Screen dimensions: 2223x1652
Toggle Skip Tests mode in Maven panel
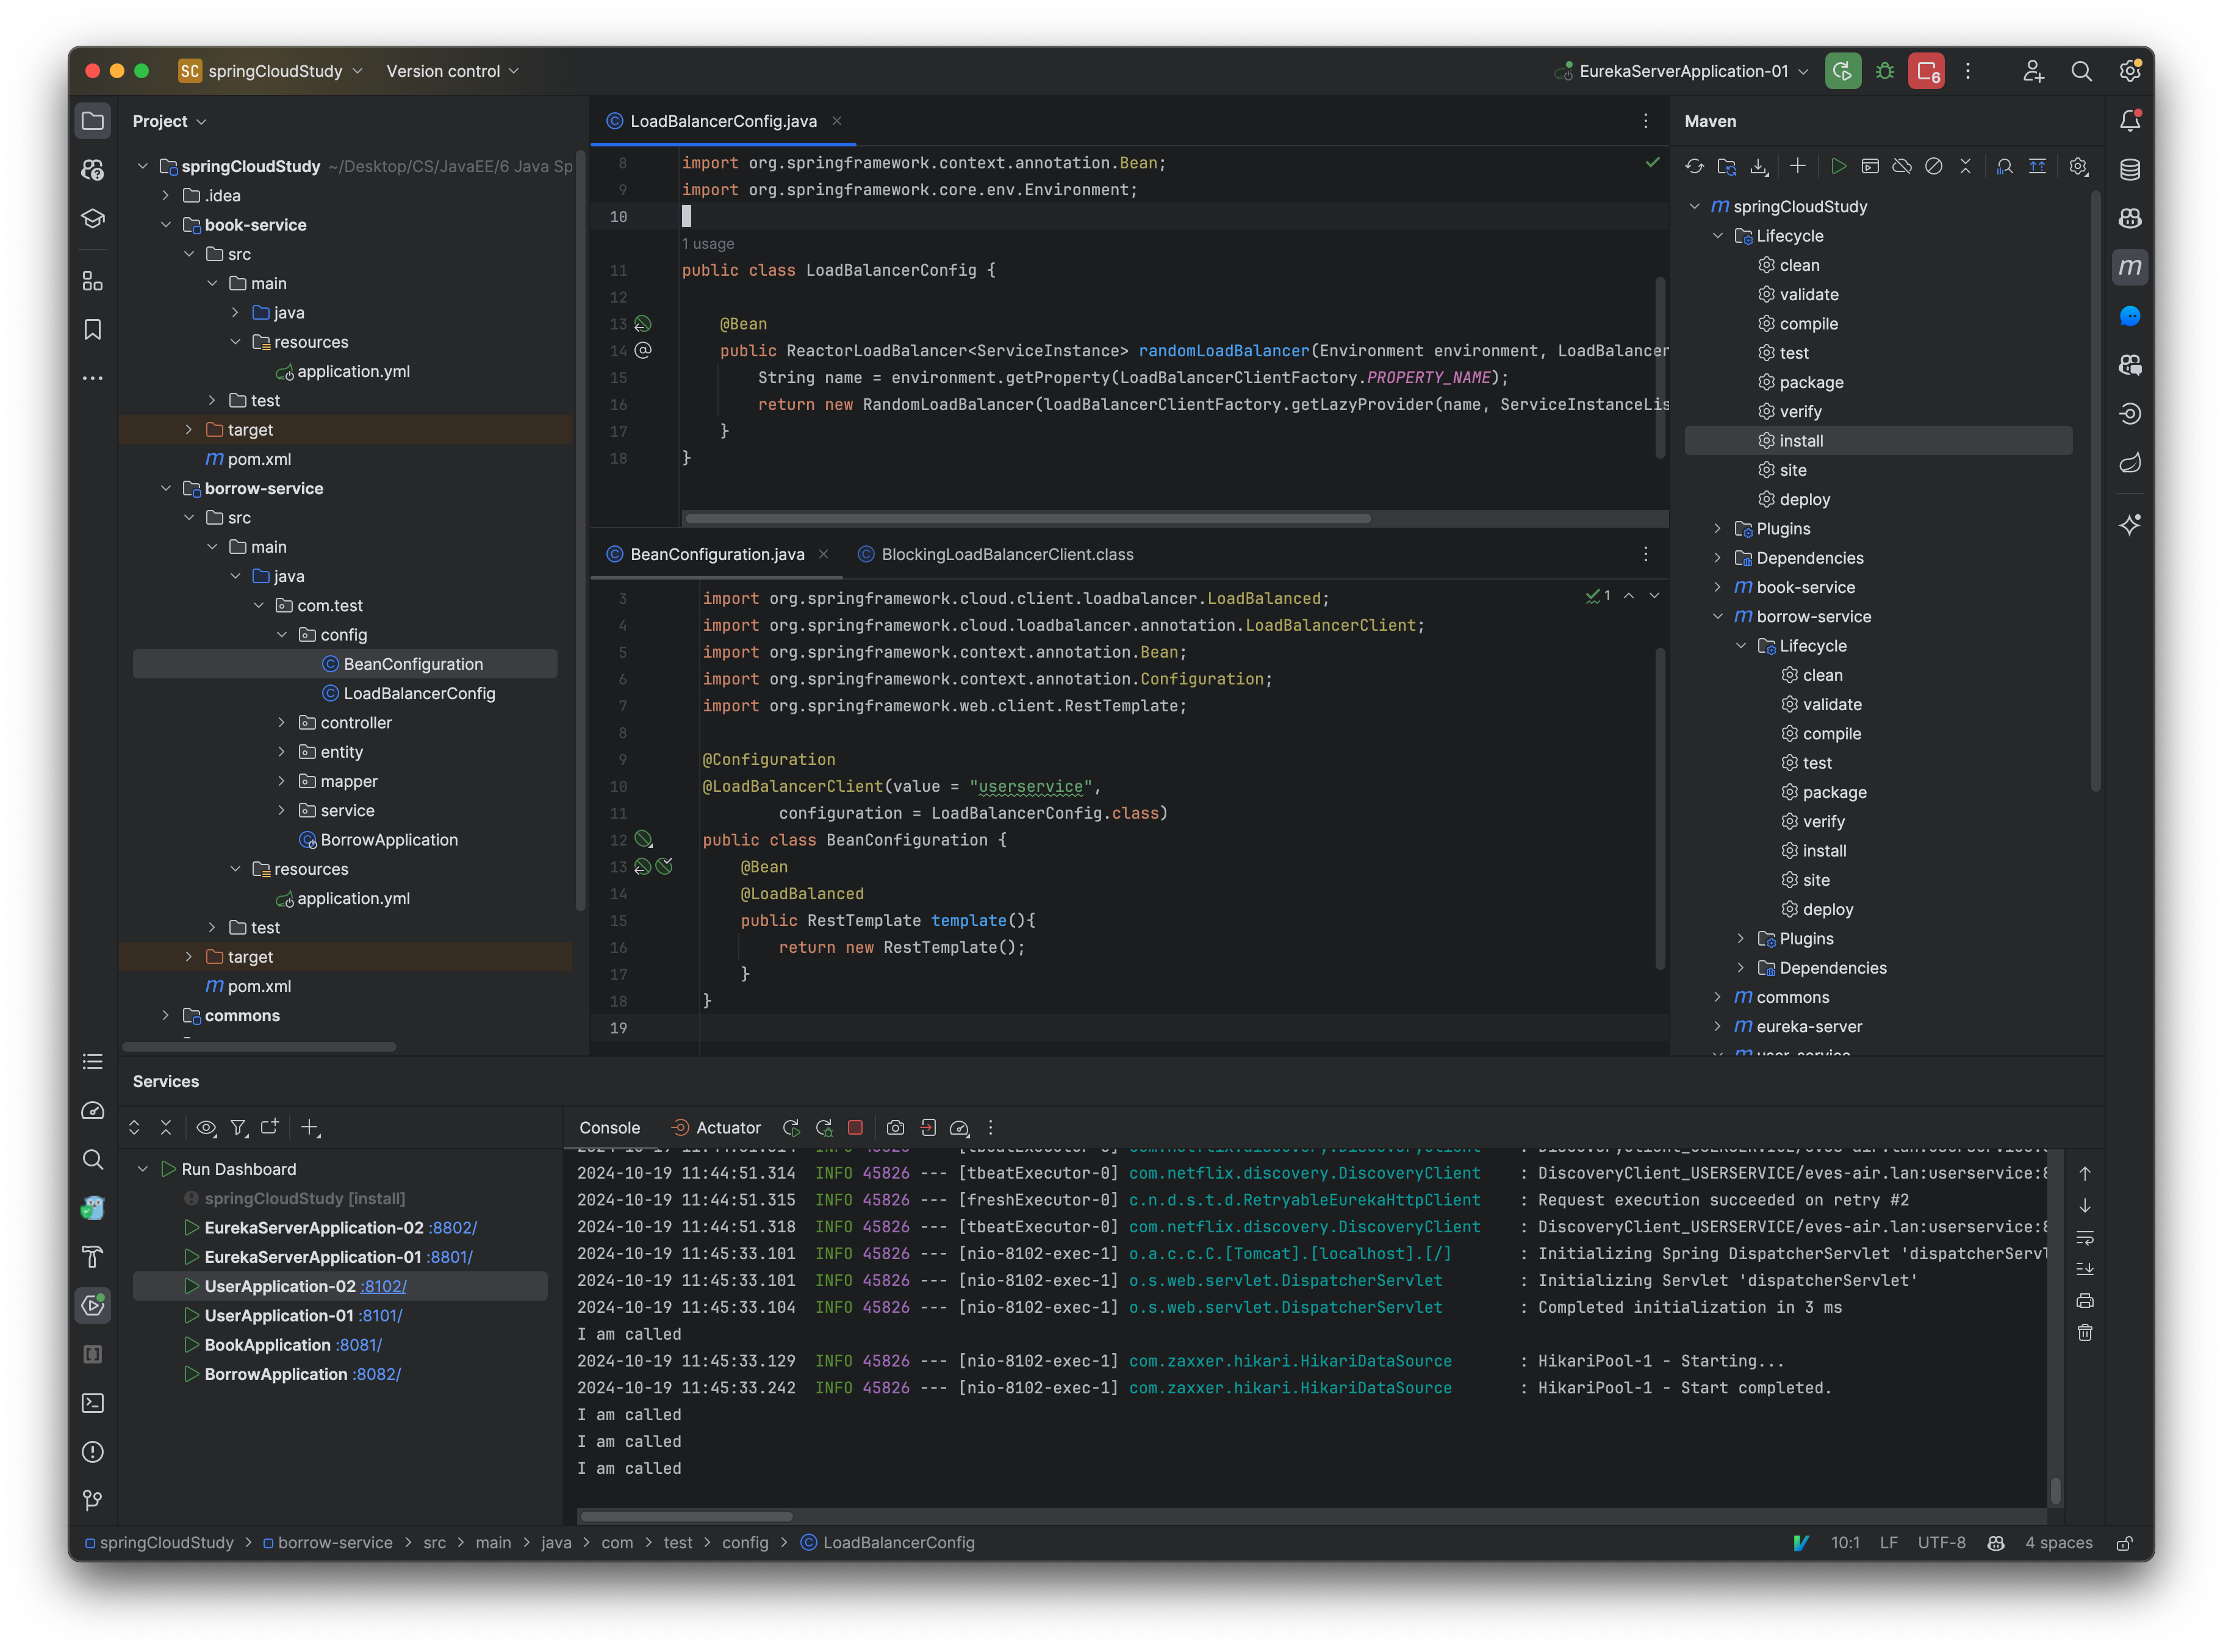coord(1934,166)
